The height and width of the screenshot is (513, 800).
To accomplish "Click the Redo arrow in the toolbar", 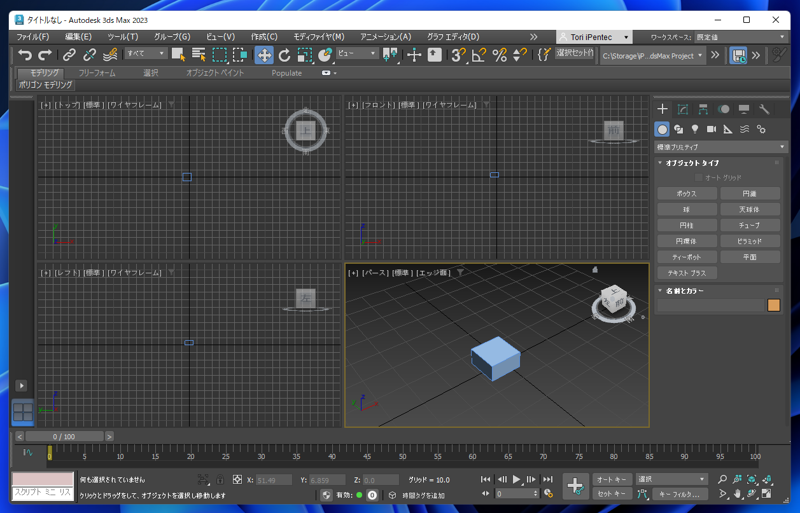I will 45,55.
